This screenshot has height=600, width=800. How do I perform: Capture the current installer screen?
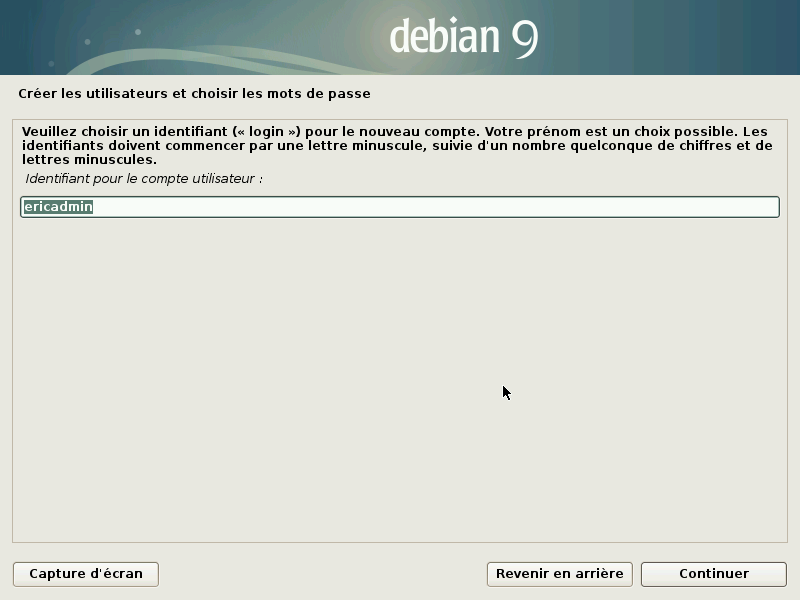point(85,574)
